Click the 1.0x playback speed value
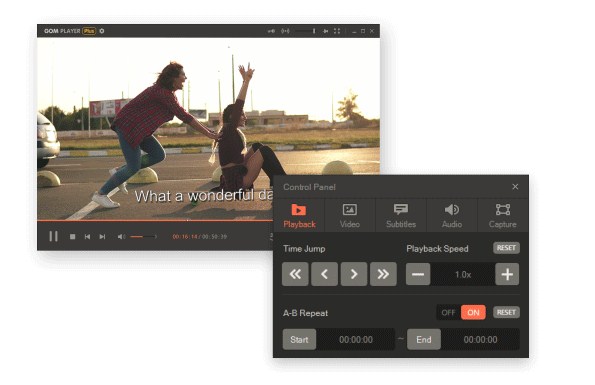Viewport: 595px width, 385px height. (463, 274)
